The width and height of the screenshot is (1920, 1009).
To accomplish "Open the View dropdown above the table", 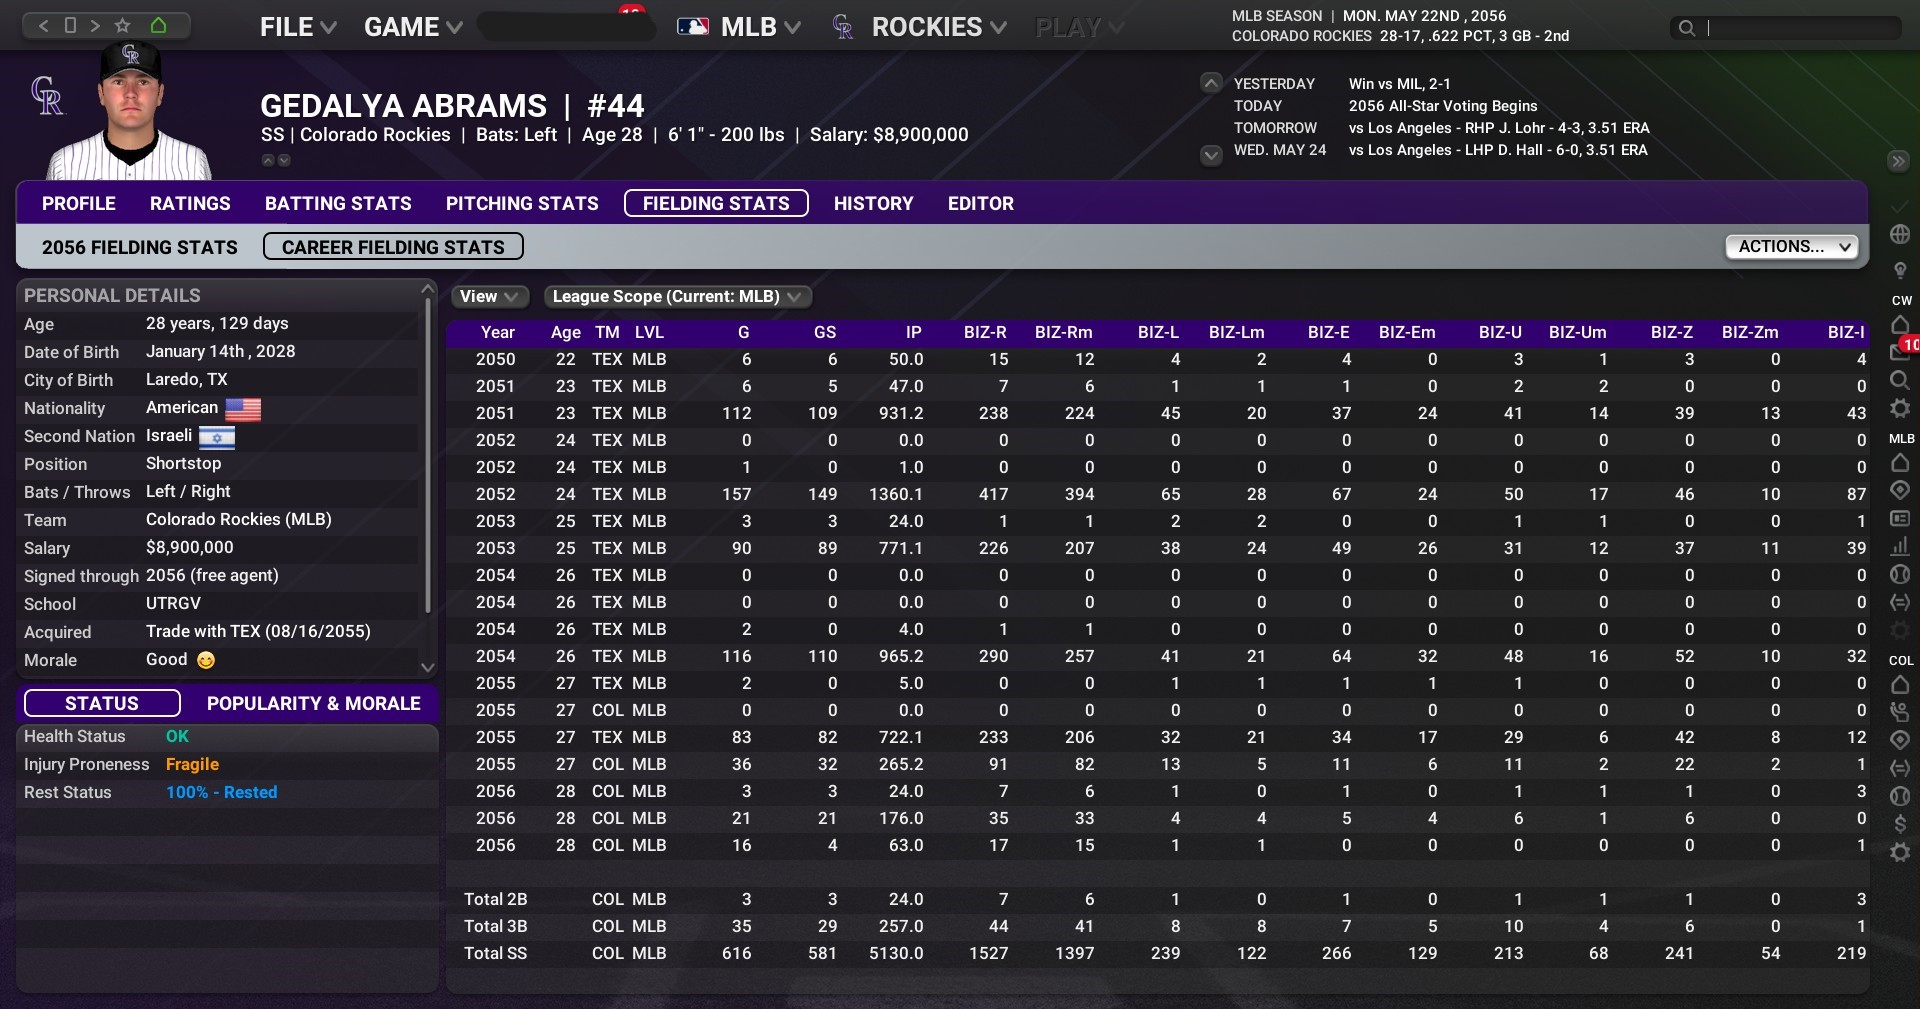I will [489, 297].
